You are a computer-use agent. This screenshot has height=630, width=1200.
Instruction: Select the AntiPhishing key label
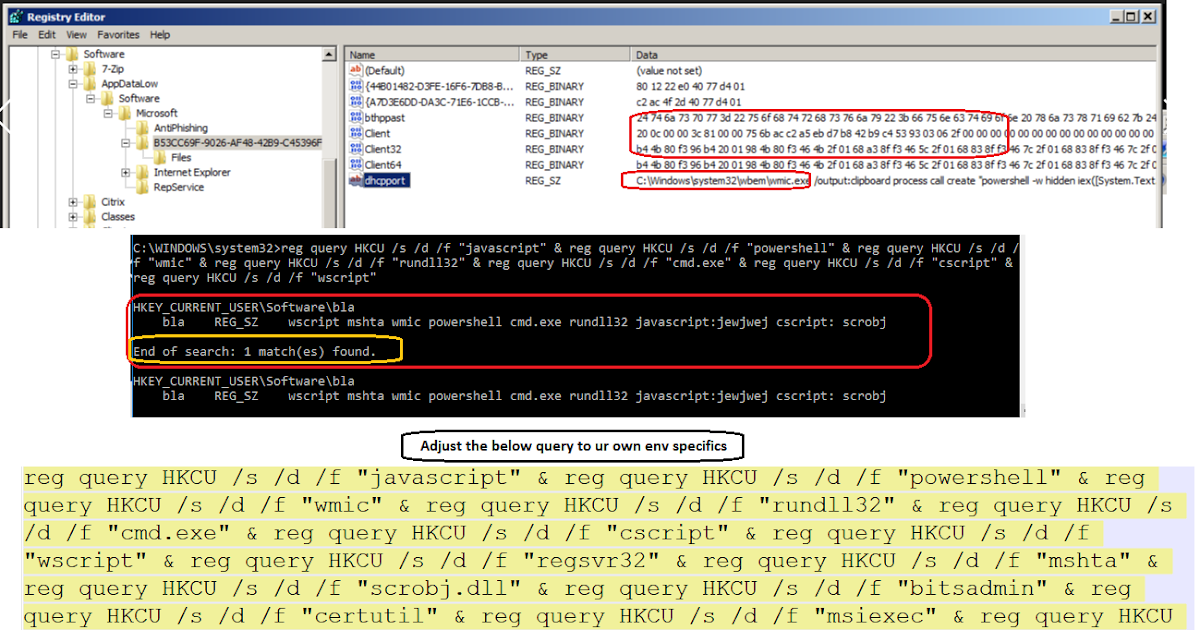click(x=181, y=128)
